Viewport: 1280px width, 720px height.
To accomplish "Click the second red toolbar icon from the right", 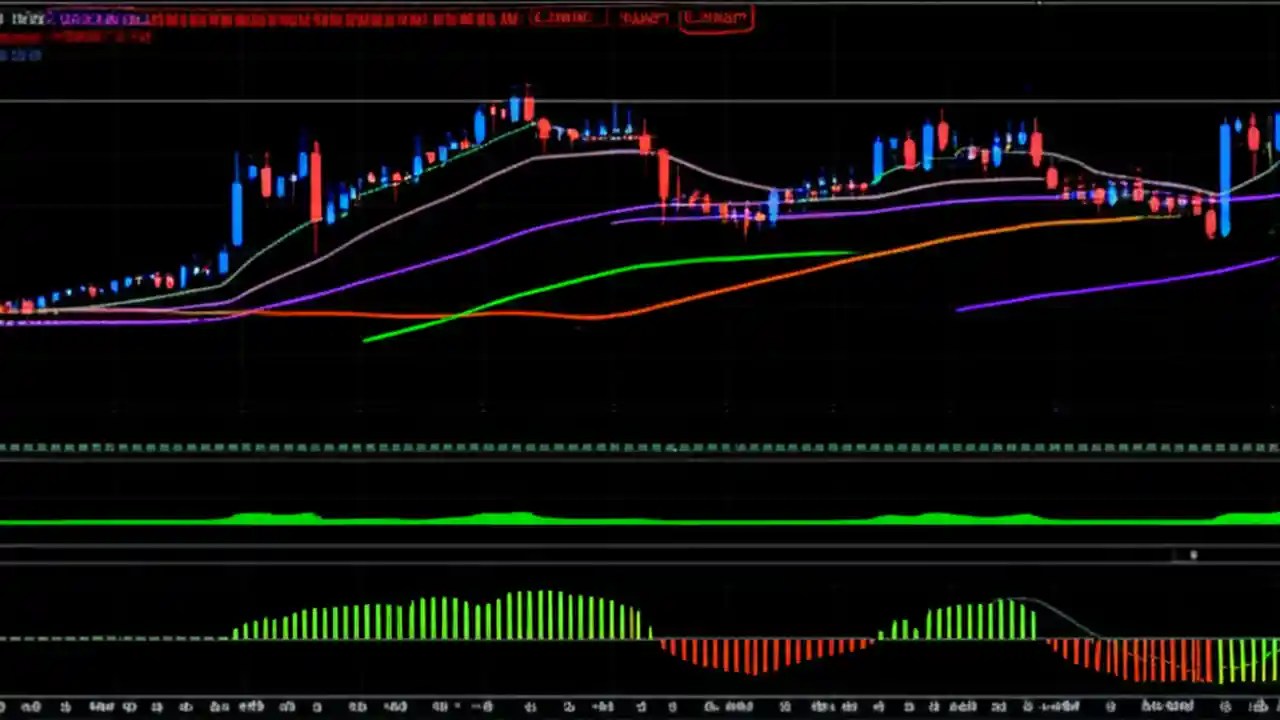I will tap(643, 17).
